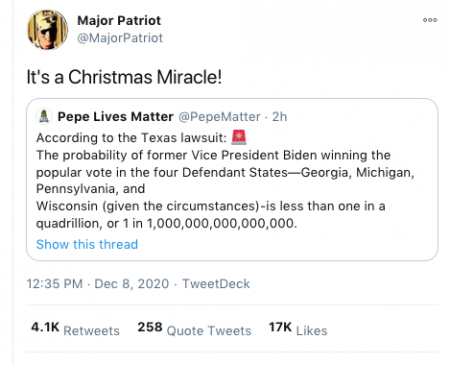The width and height of the screenshot is (450, 365).
Task: Click the 12:35 PM Dec 8, 2020 timestamp
Action: (x=98, y=284)
